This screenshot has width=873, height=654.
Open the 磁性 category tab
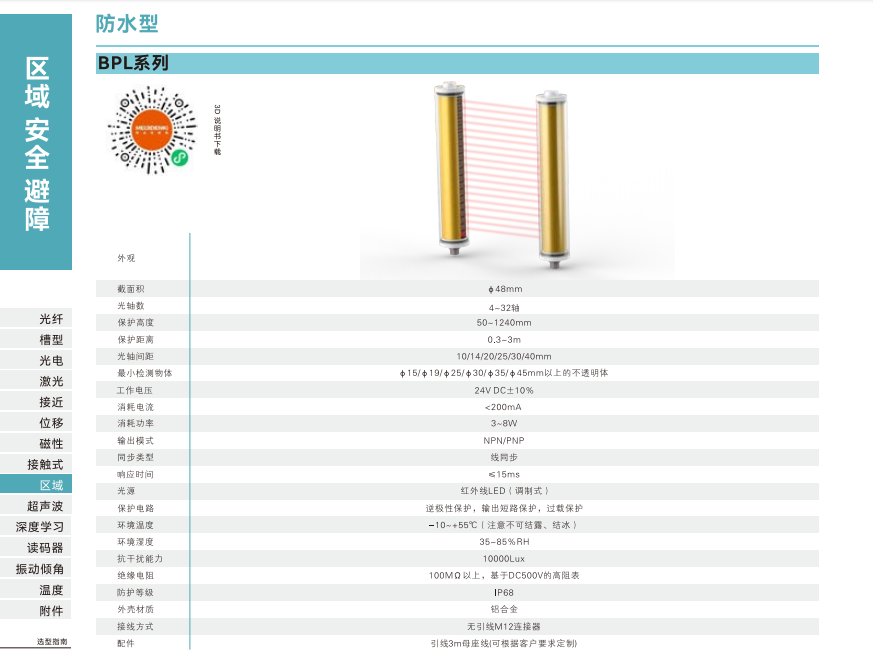(51, 444)
